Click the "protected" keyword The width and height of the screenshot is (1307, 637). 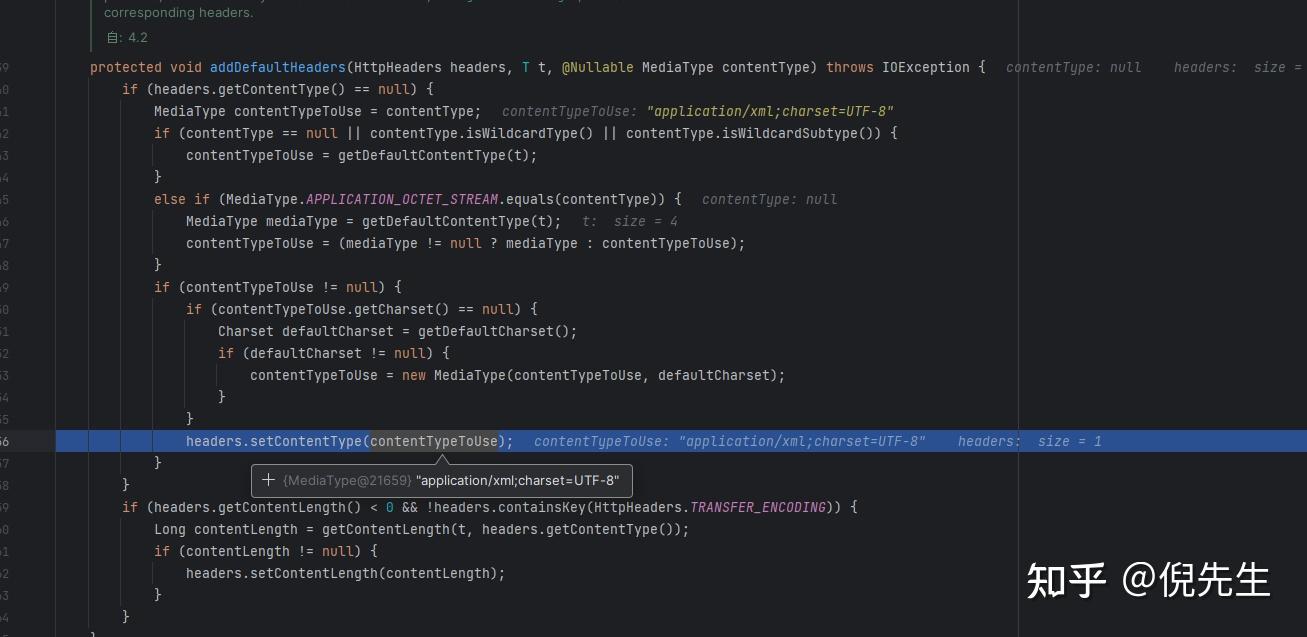(x=126, y=67)
